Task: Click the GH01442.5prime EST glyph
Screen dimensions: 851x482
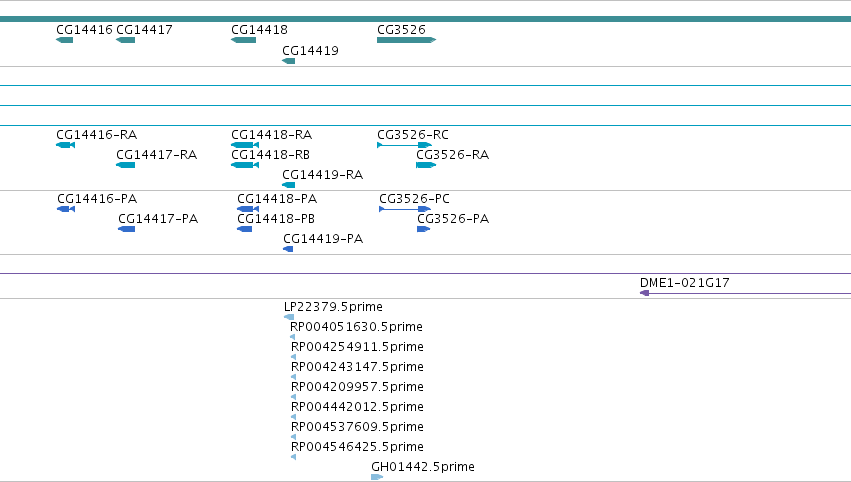Action: click(x=377, y=477)
